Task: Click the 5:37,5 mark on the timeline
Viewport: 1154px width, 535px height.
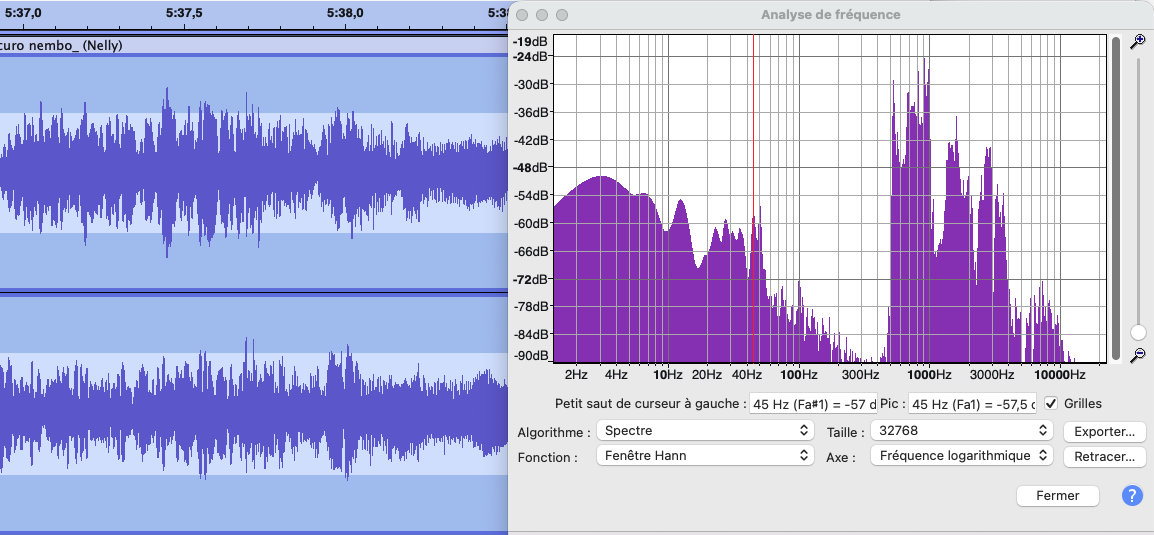Action: pyautogui.click(x=185, y=13)
